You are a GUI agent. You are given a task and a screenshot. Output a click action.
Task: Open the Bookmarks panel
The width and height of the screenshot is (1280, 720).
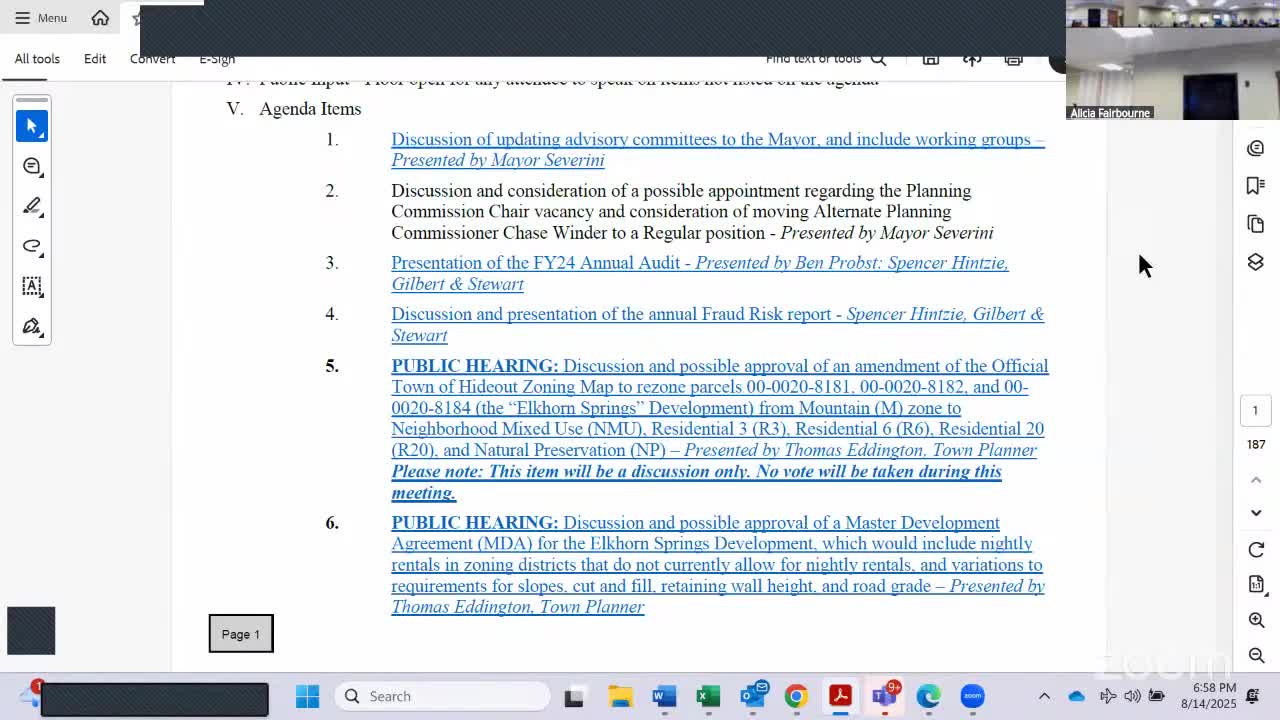pos(1256,186)
